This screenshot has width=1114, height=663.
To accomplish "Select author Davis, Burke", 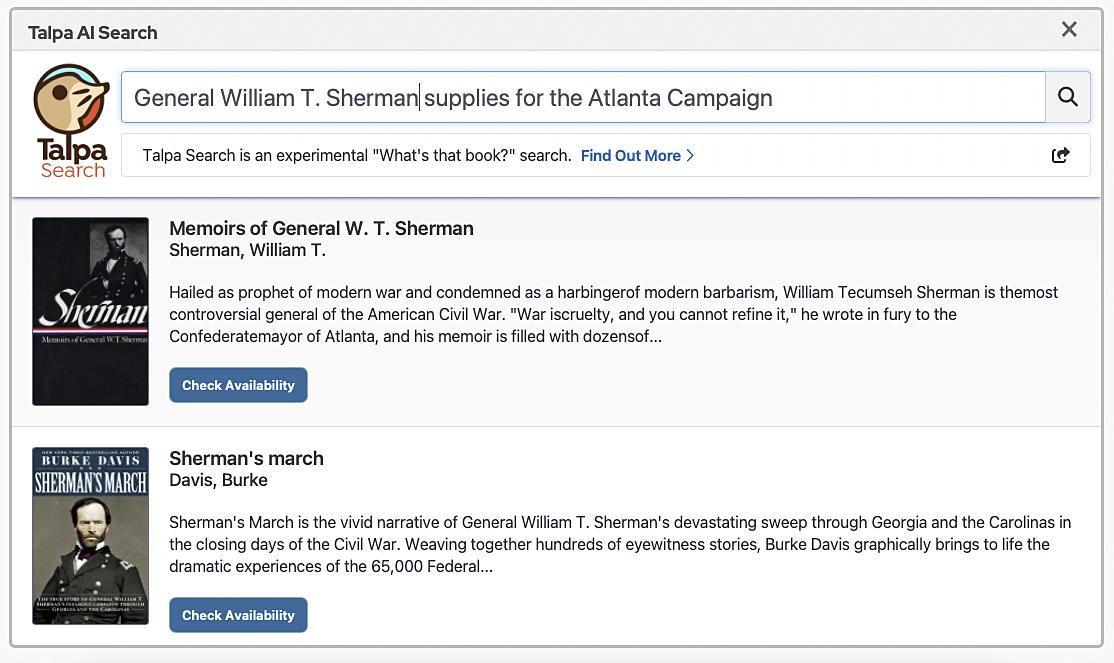I will pyautogui.click(x=218, y=480).
